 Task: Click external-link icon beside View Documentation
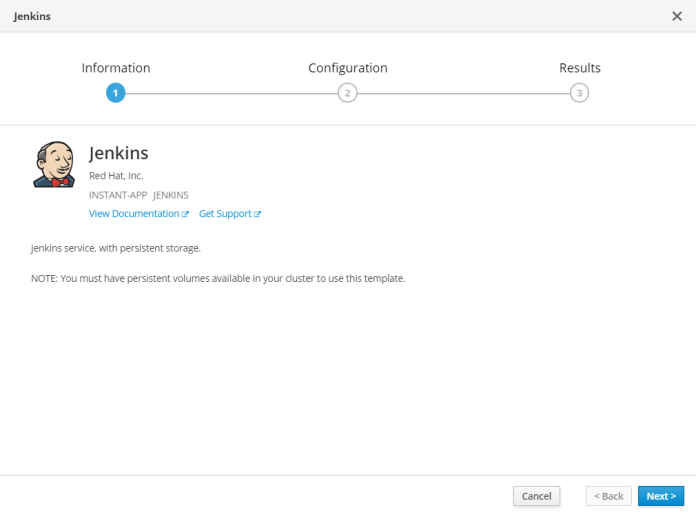[x=185, y=214]
